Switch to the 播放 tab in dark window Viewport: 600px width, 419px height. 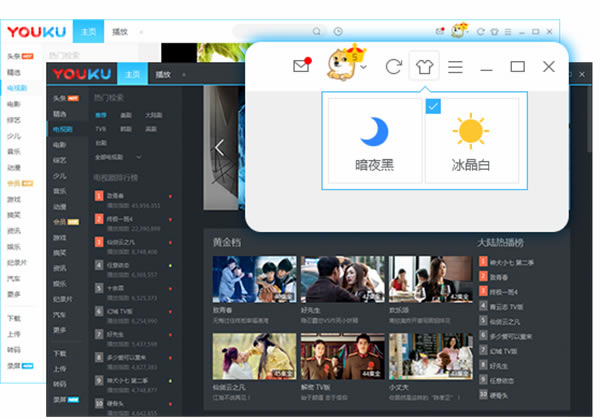162,75
